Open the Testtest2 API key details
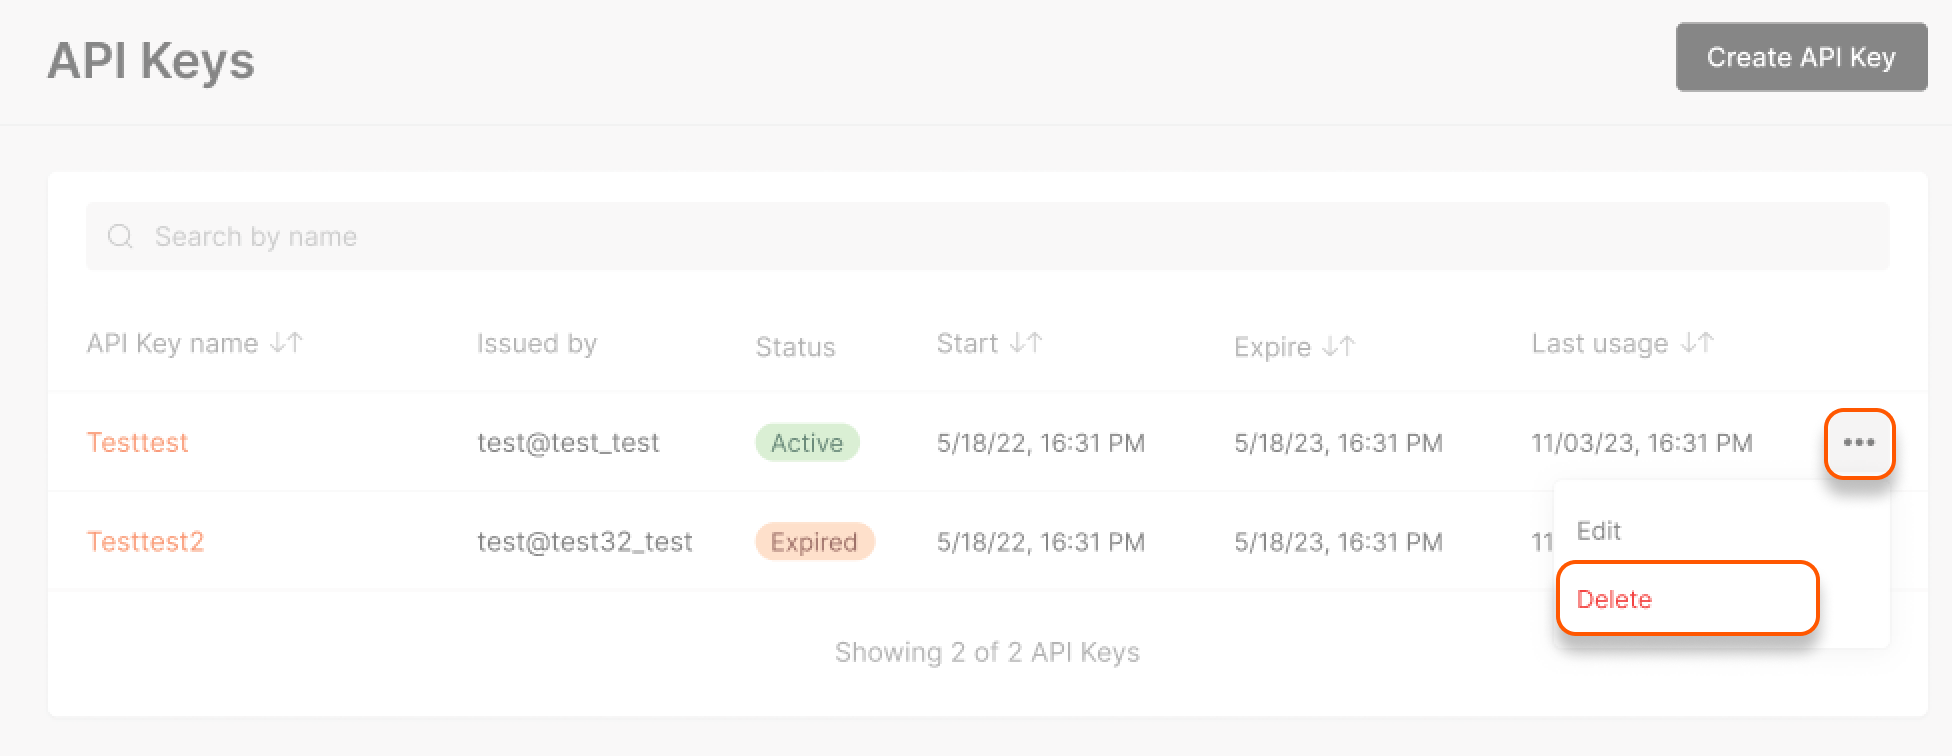 click(145, 541)
